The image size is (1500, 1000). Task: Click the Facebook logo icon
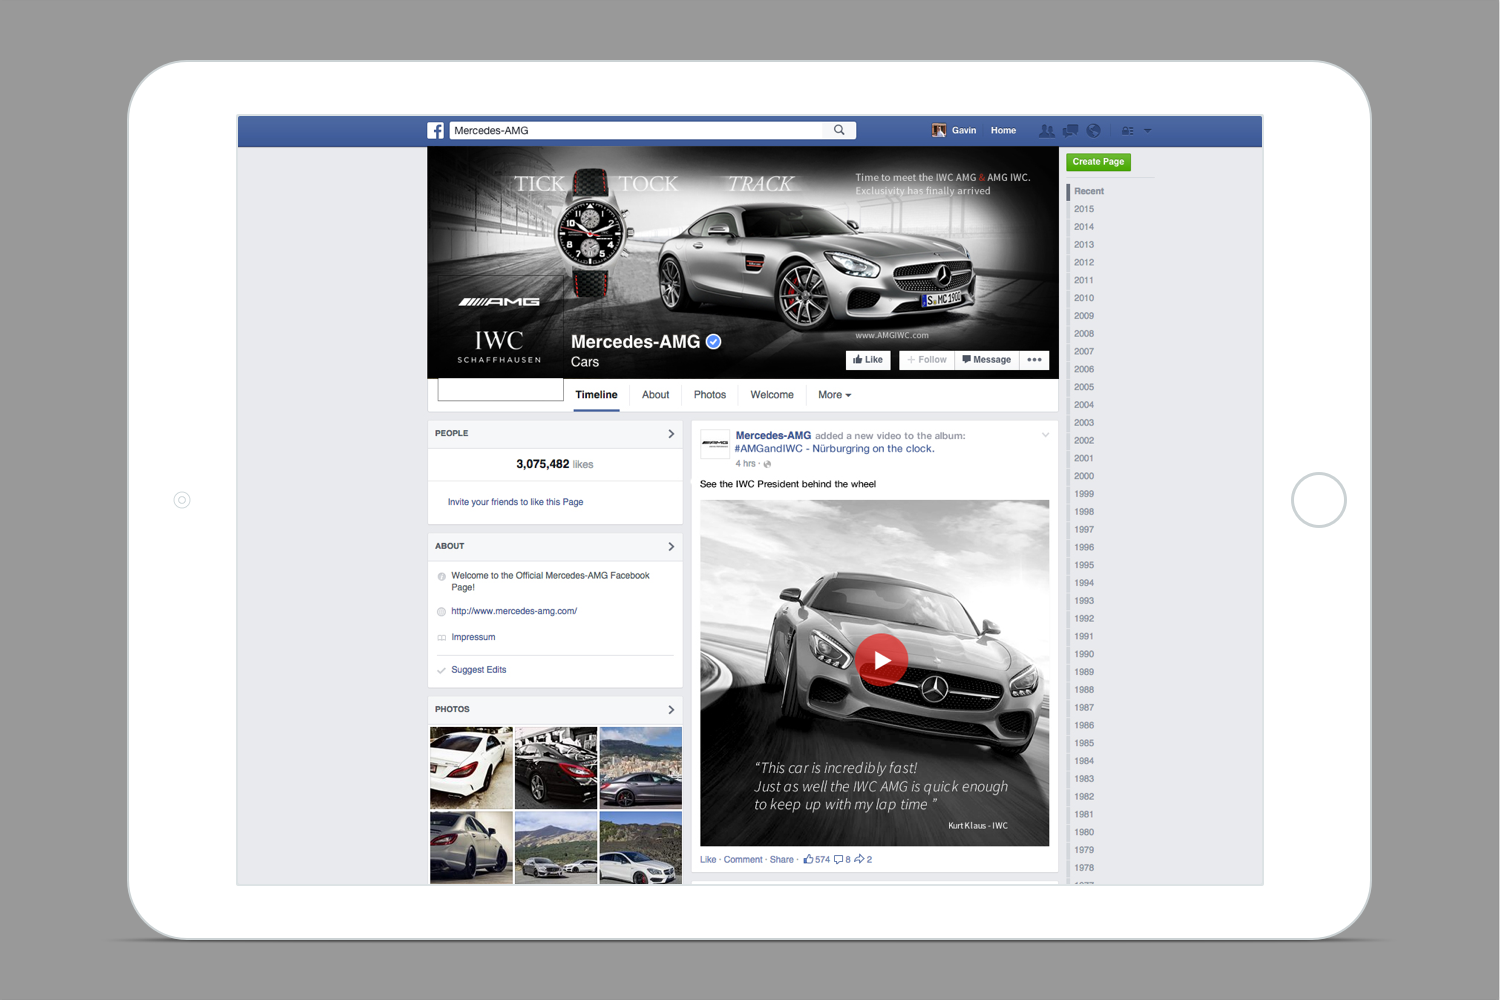click(436, 131)
